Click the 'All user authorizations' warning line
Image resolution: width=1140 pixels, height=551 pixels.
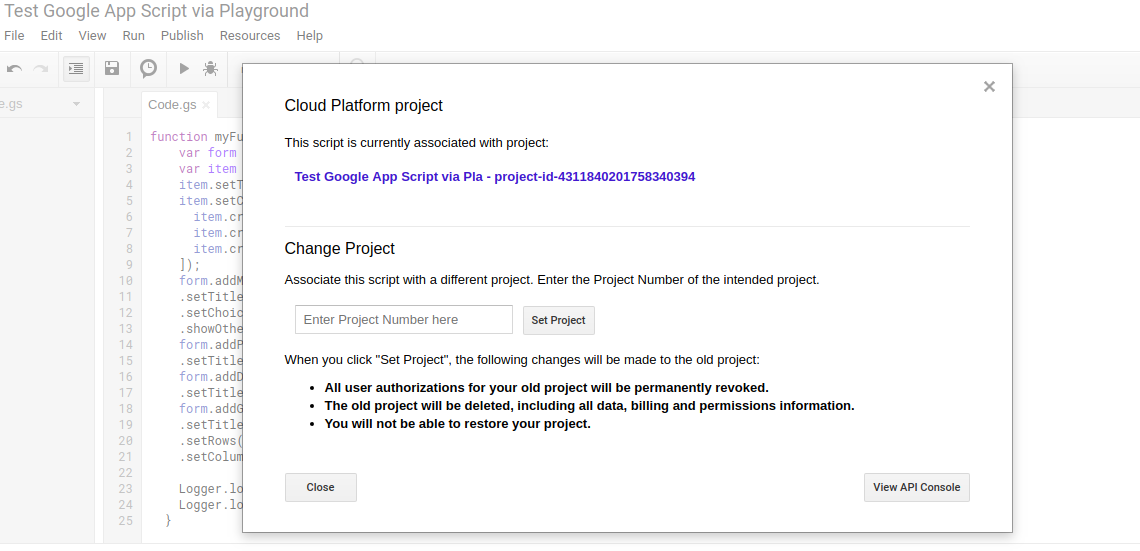coord(546,387)
